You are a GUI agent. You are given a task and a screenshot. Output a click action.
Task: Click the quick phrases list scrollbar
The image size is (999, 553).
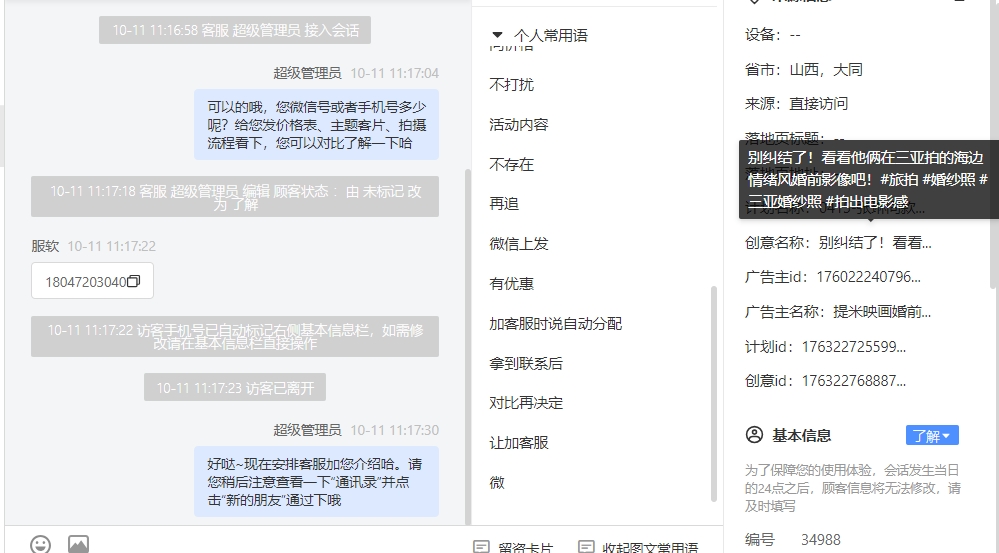pos(714,394)
